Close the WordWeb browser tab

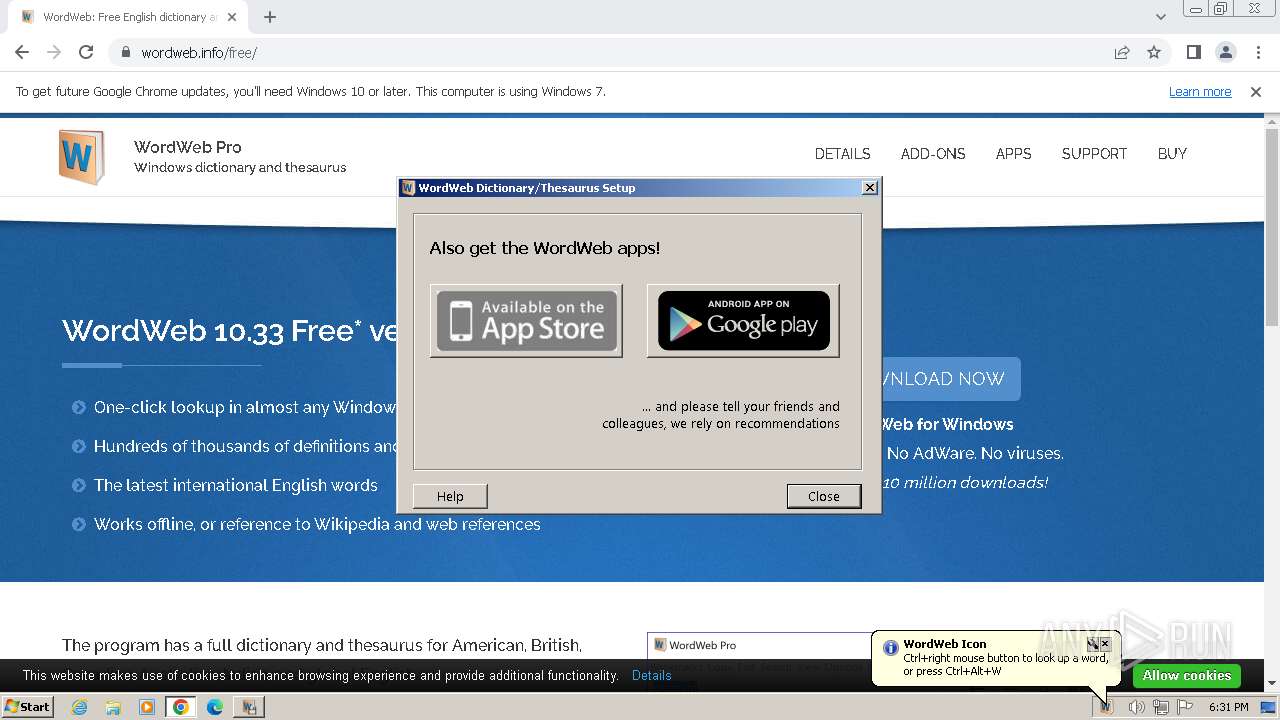pos(233,17)
